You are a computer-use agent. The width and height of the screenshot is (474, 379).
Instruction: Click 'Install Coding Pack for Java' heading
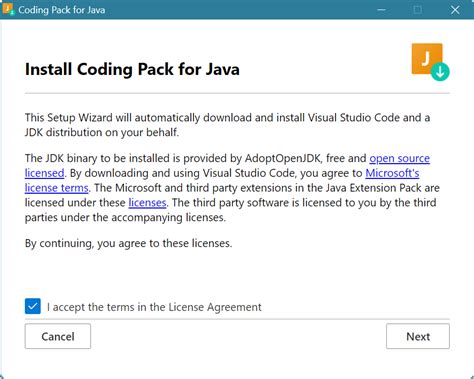[132, 69]
